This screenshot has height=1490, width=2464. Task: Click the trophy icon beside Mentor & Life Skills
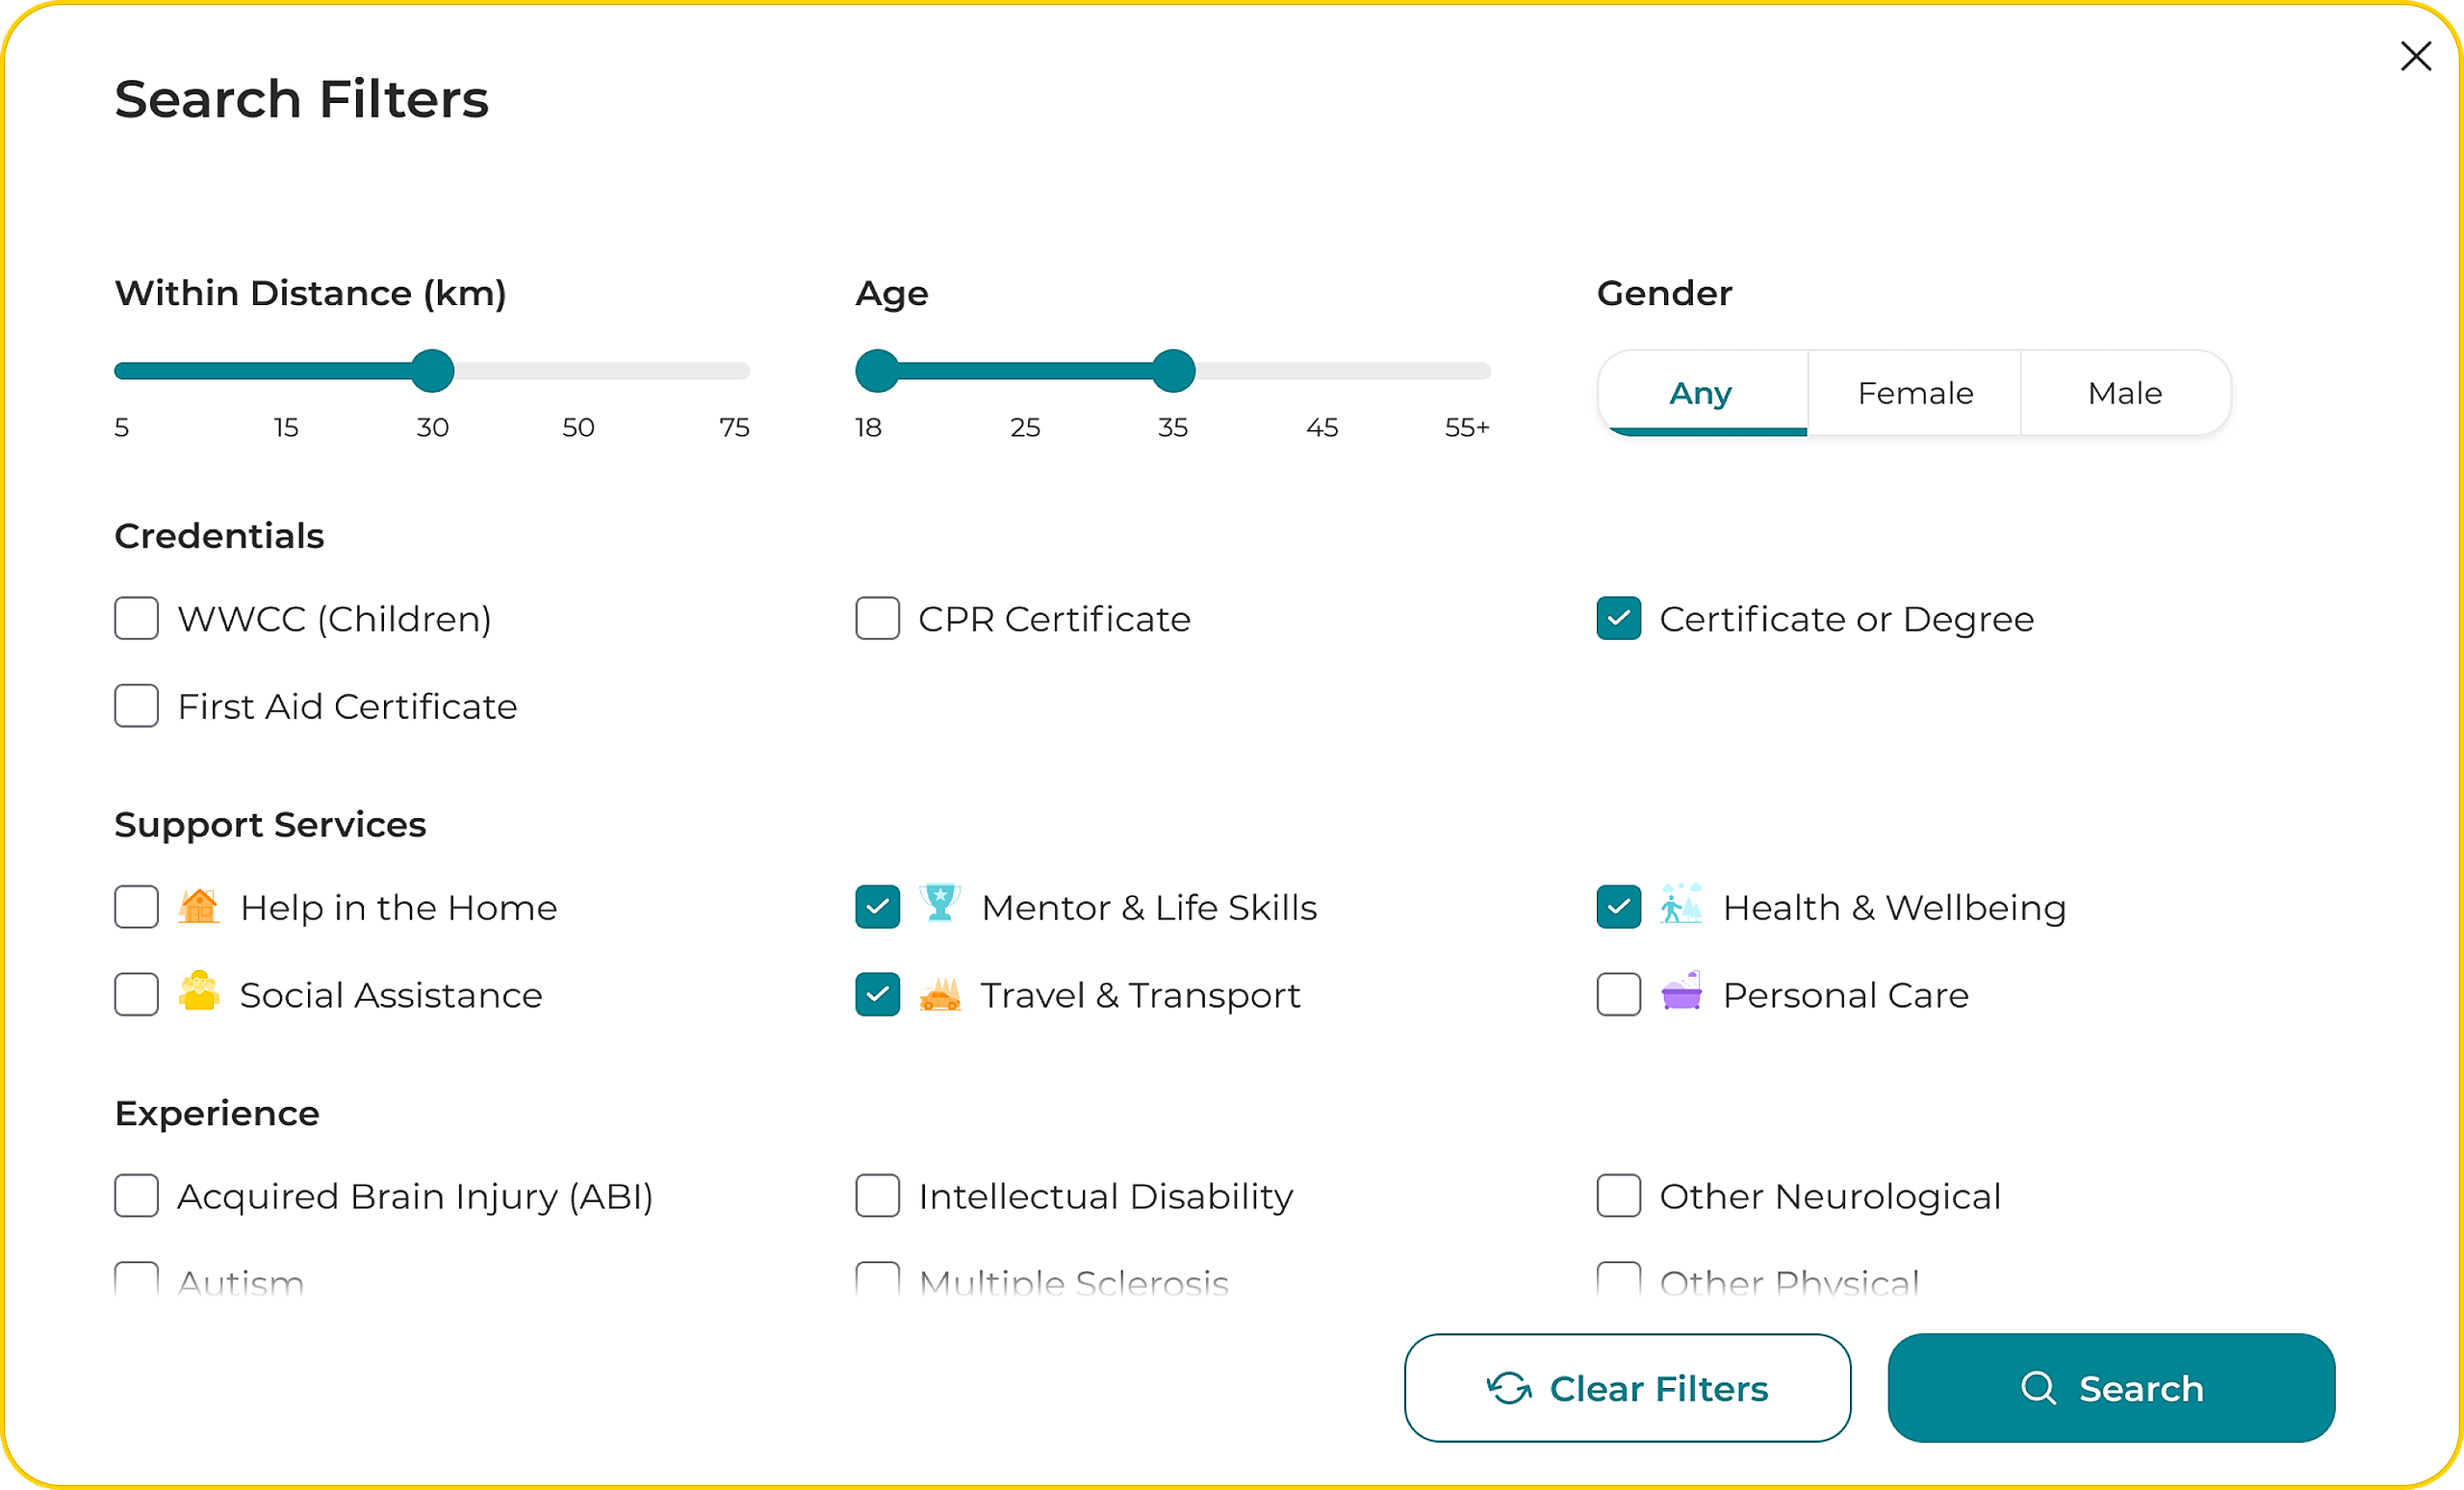(939, 904)
